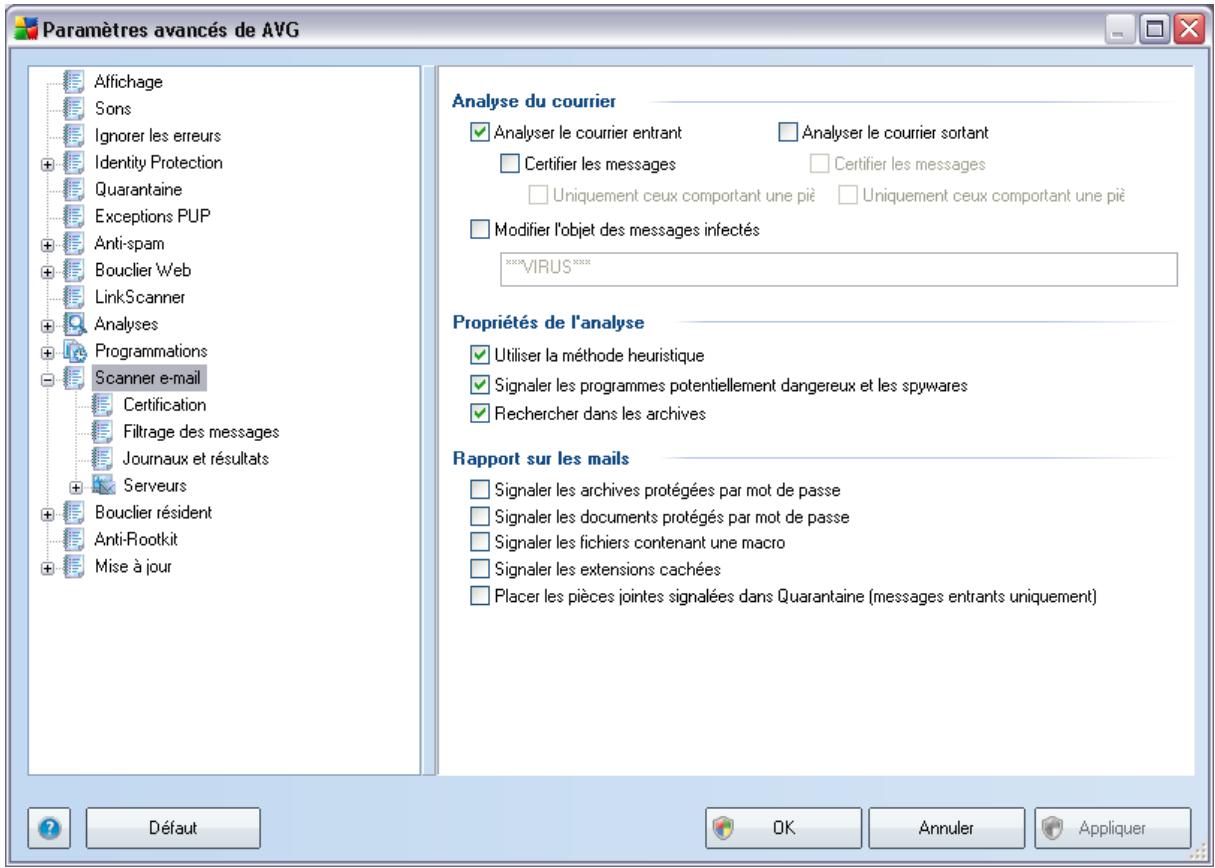Click the Bouclier Web item icon
This screenshot has height=868, width=1215.
point(72,269)
